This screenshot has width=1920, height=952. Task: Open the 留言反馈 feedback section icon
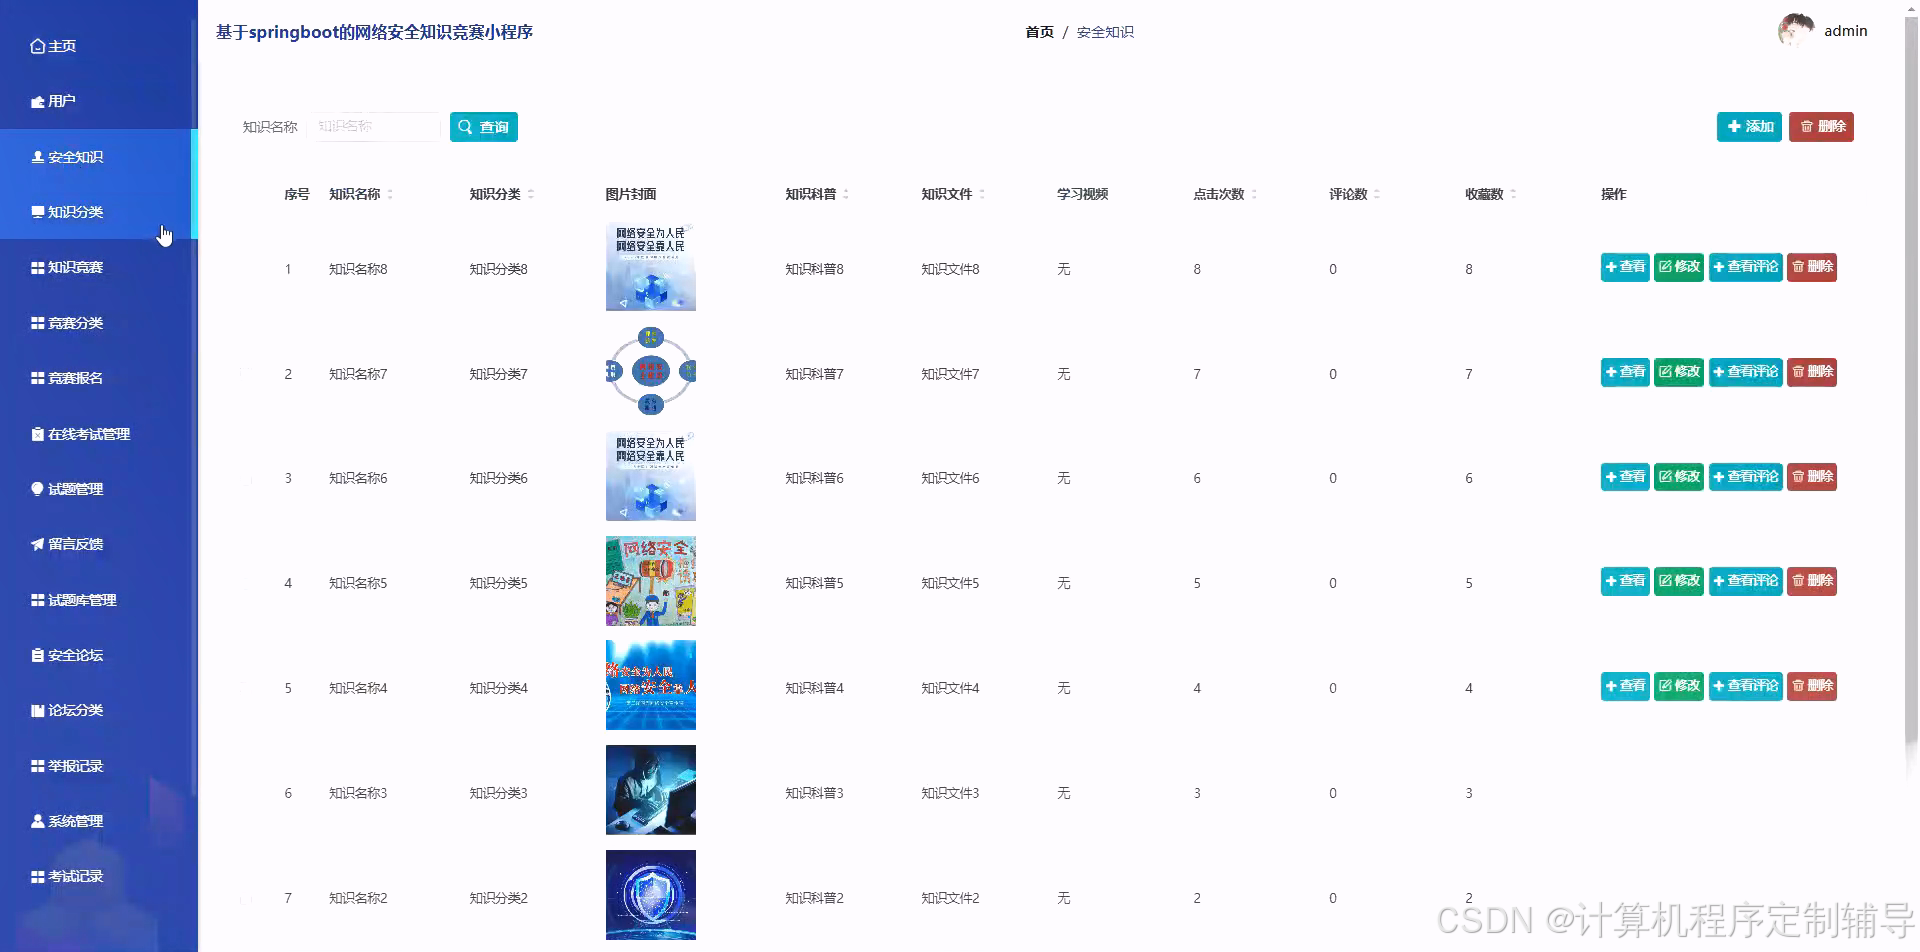click(37, 544)
